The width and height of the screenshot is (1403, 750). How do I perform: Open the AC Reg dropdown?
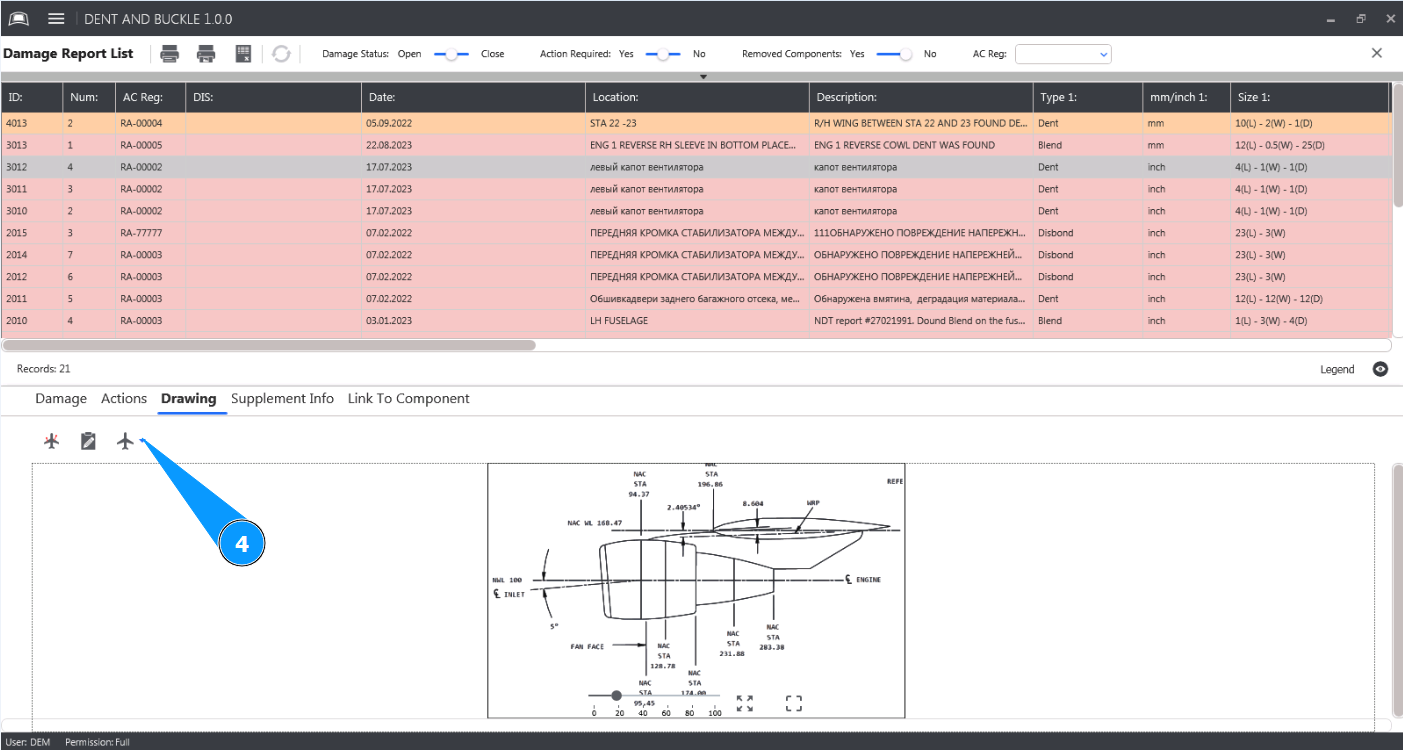point(1062,54)
